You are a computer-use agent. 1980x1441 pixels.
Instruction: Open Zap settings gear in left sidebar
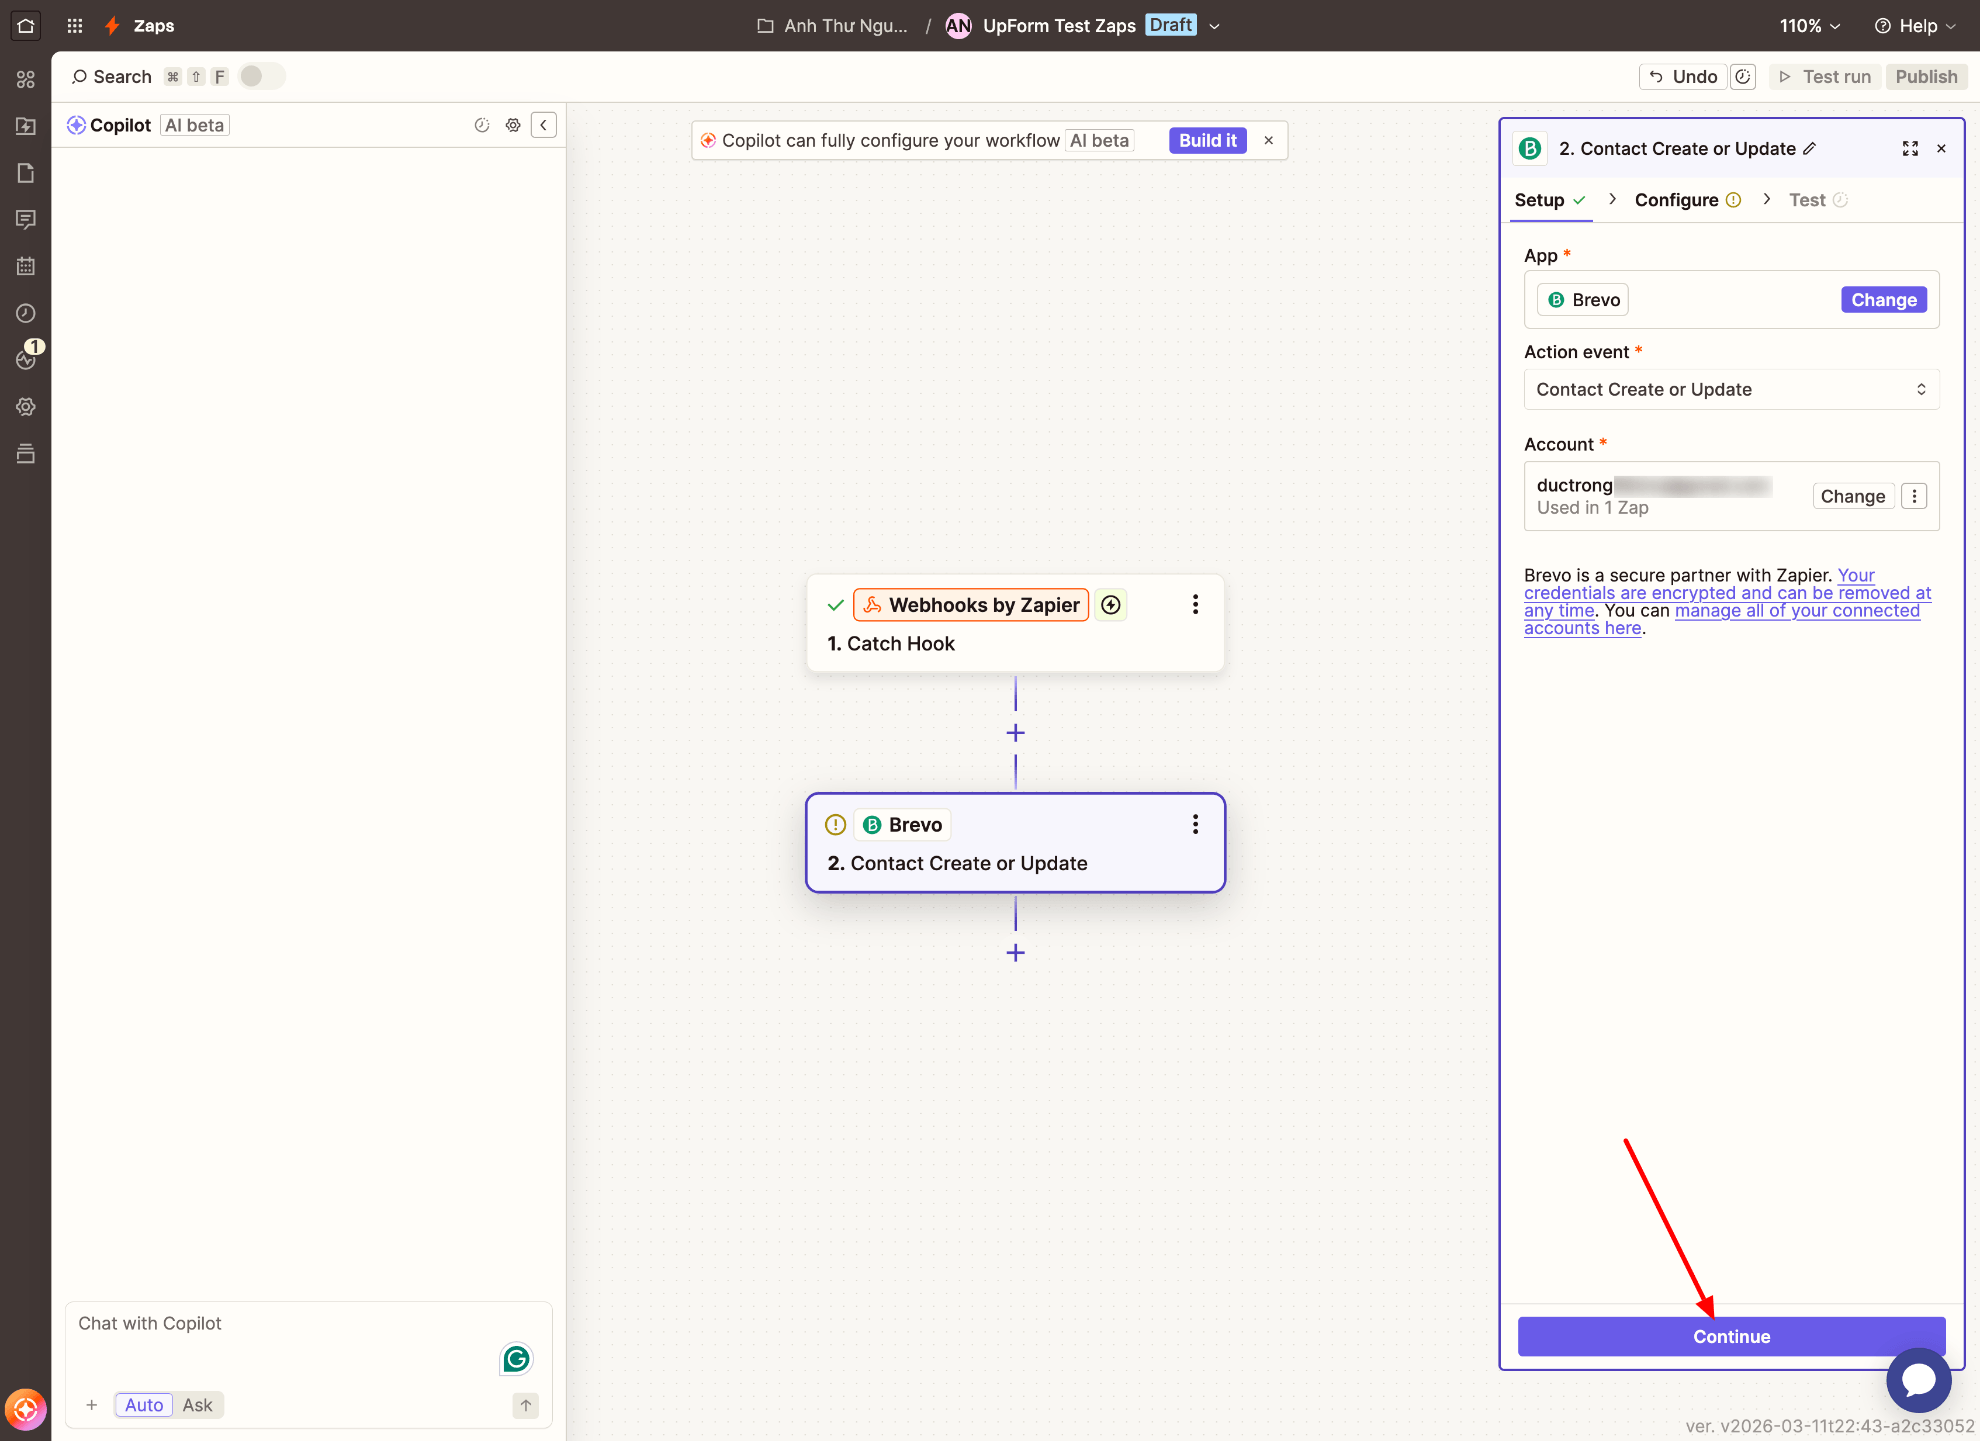26,407
